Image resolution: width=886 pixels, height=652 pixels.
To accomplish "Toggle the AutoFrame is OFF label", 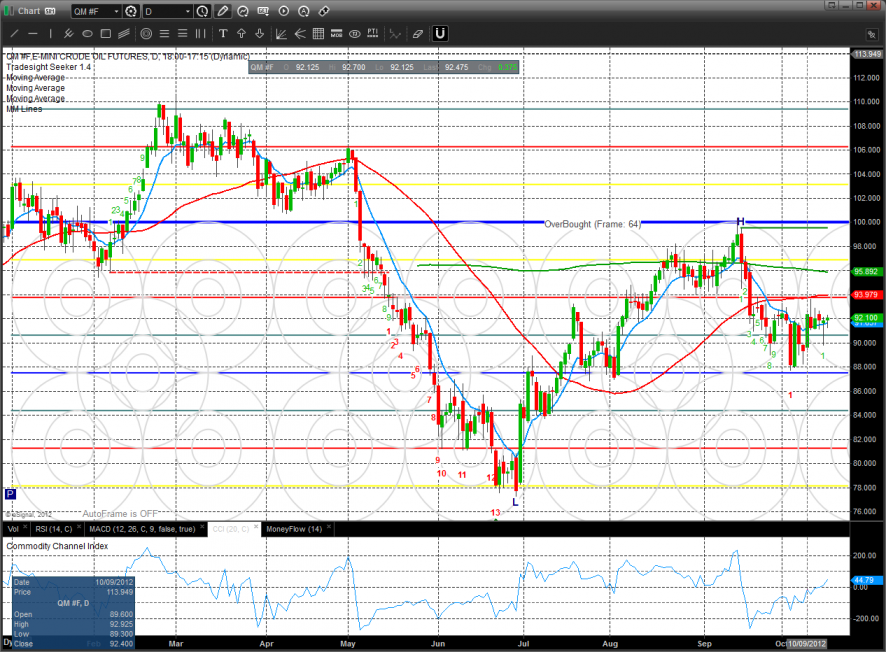I will point(120,511).
